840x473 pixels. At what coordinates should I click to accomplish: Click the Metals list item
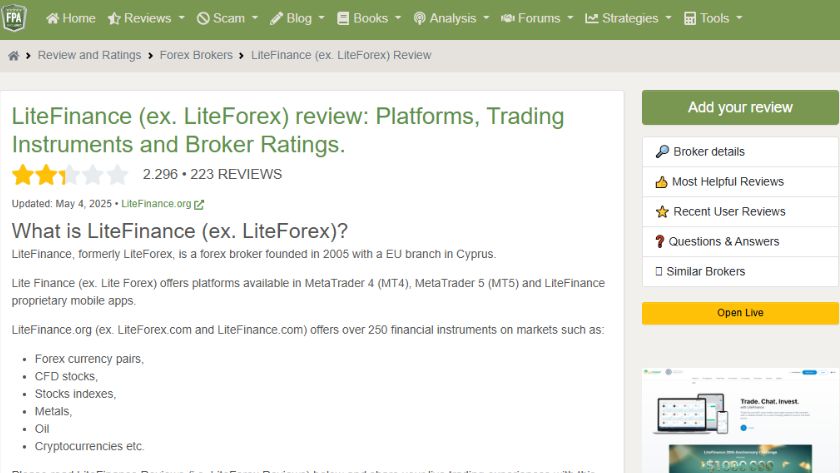[x=53, y=411]
